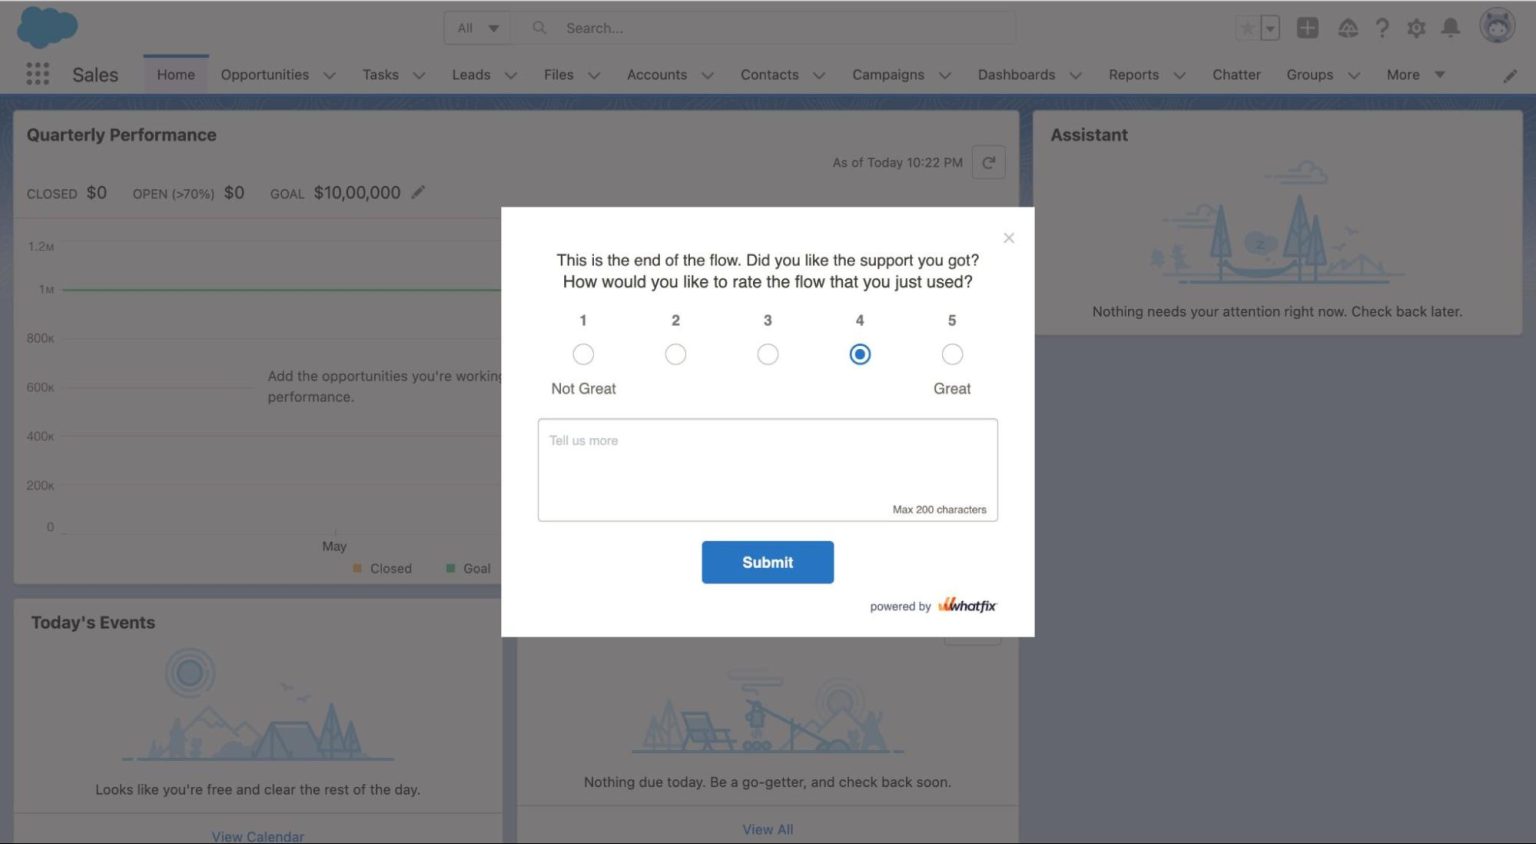Screen dimensions: 1536x844
Task: Expand the Opportunities tab dropdown
Action: 330,74
